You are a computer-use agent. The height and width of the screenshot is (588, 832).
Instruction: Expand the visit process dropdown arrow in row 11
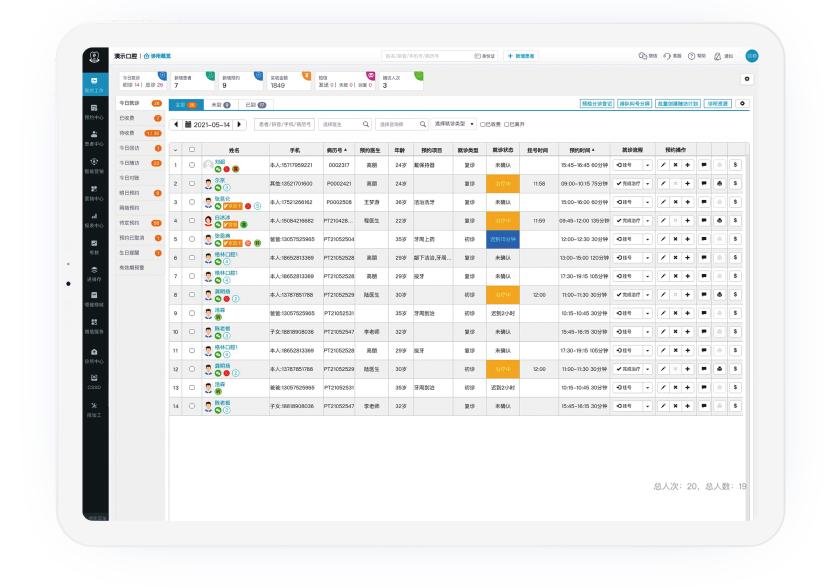pos(647,350)
